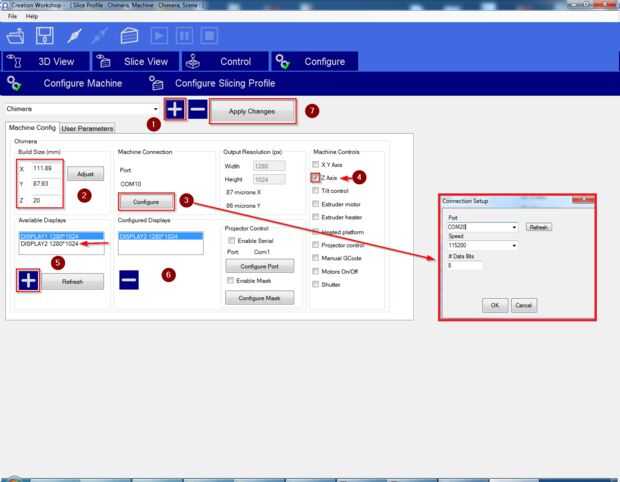Image resolution: width=620 pixels, height=482 pixels.
Task: Click the X build size field
Action: 46,168
